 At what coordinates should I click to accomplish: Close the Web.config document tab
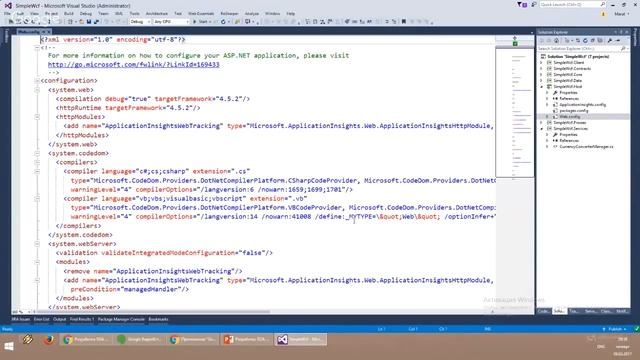click(48, 31)
